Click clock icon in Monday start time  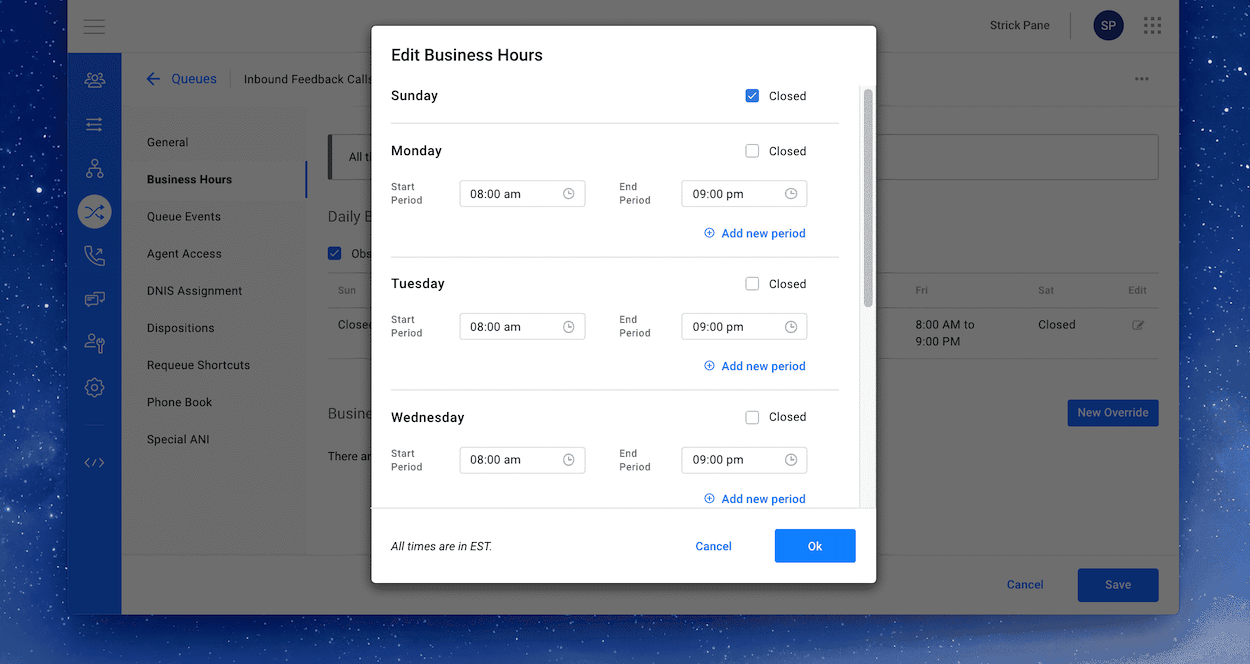(x=569, y=194)
